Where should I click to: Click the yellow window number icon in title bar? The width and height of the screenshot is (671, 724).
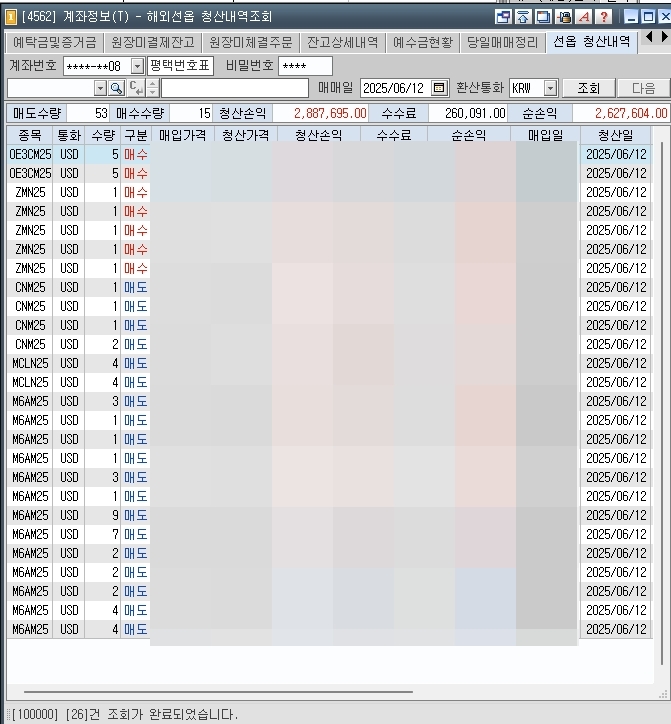coord(11,17)
